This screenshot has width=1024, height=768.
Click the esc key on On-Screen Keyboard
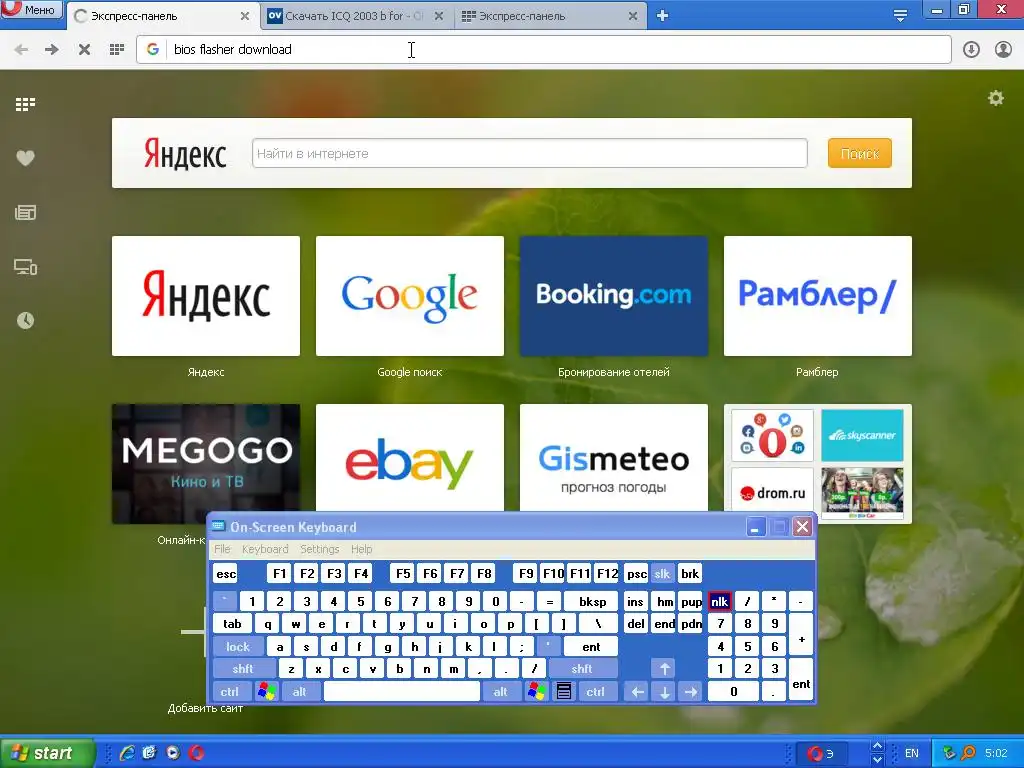coord(226,574)
